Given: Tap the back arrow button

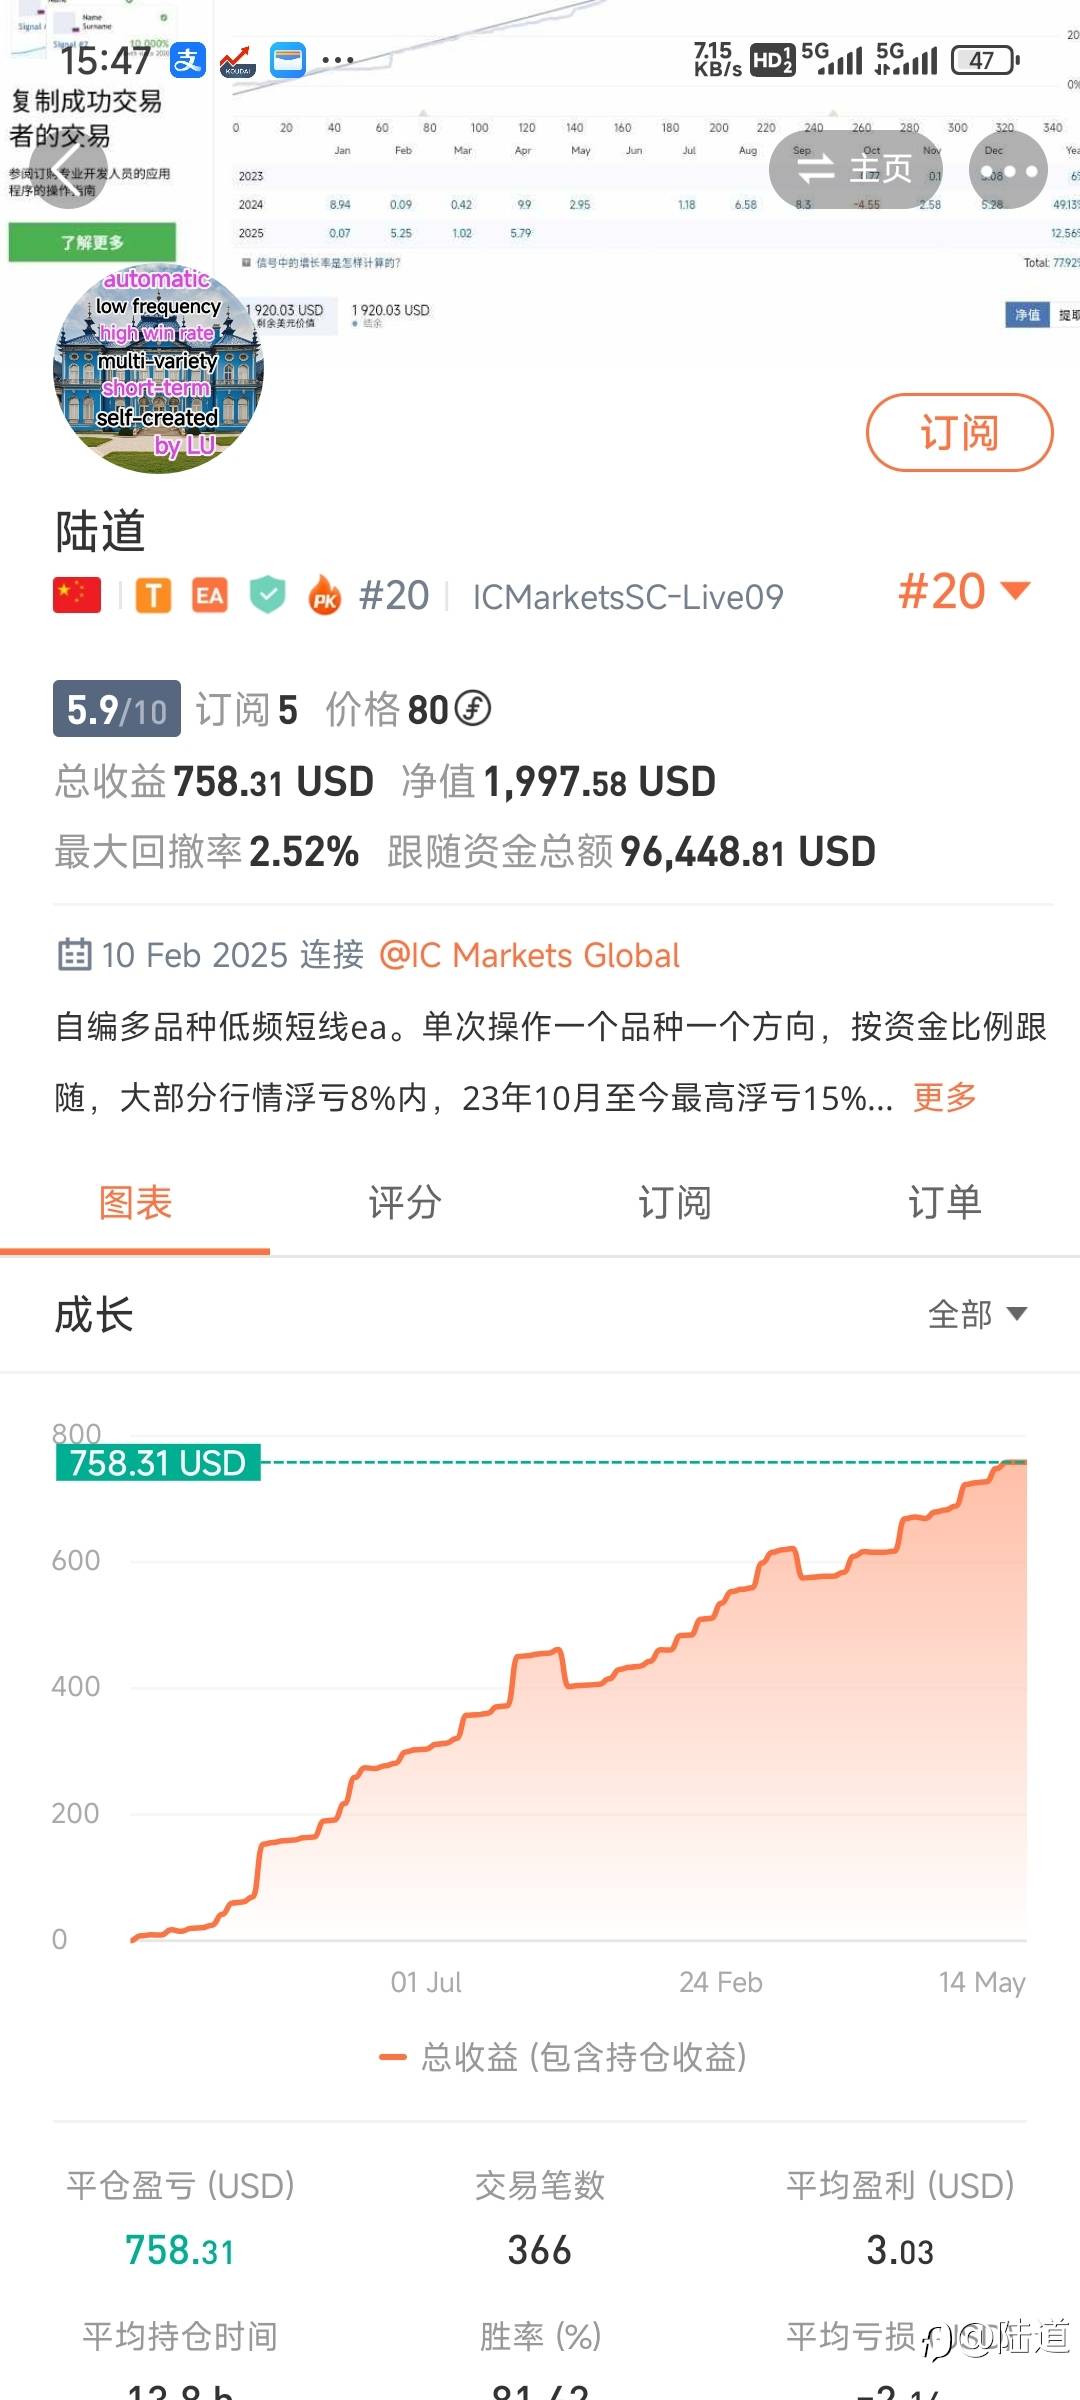Looking at the screenshot, I should 66,168.
